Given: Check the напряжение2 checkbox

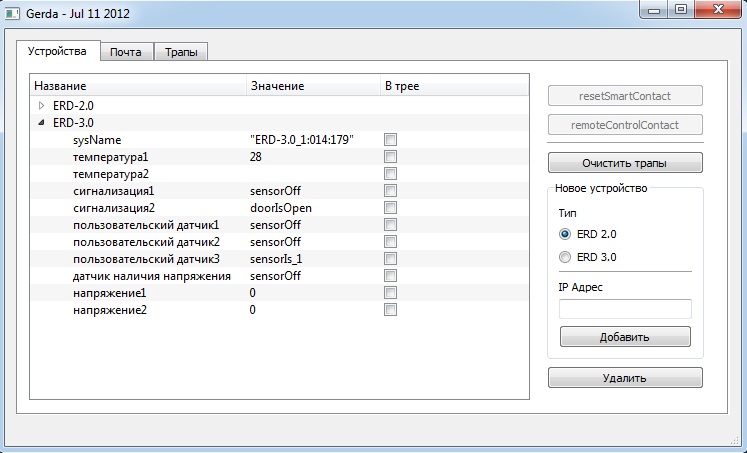Looking at the screenshot, I should click(391, 310).
